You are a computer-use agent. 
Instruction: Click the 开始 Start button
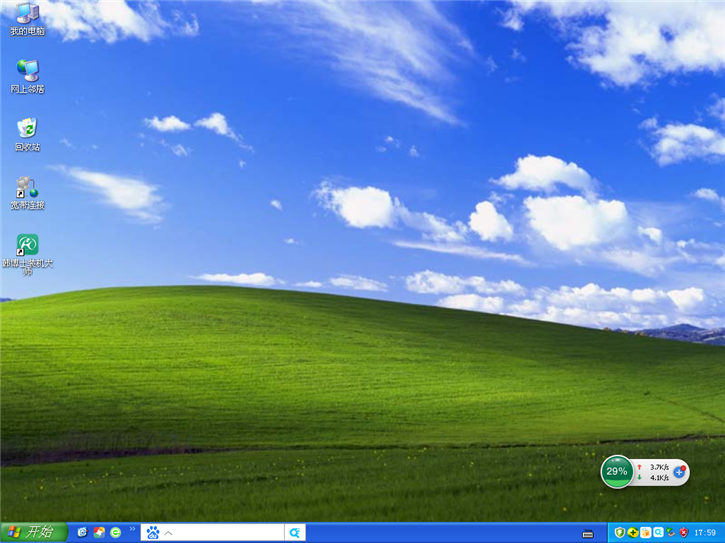[x=34, y=532]
